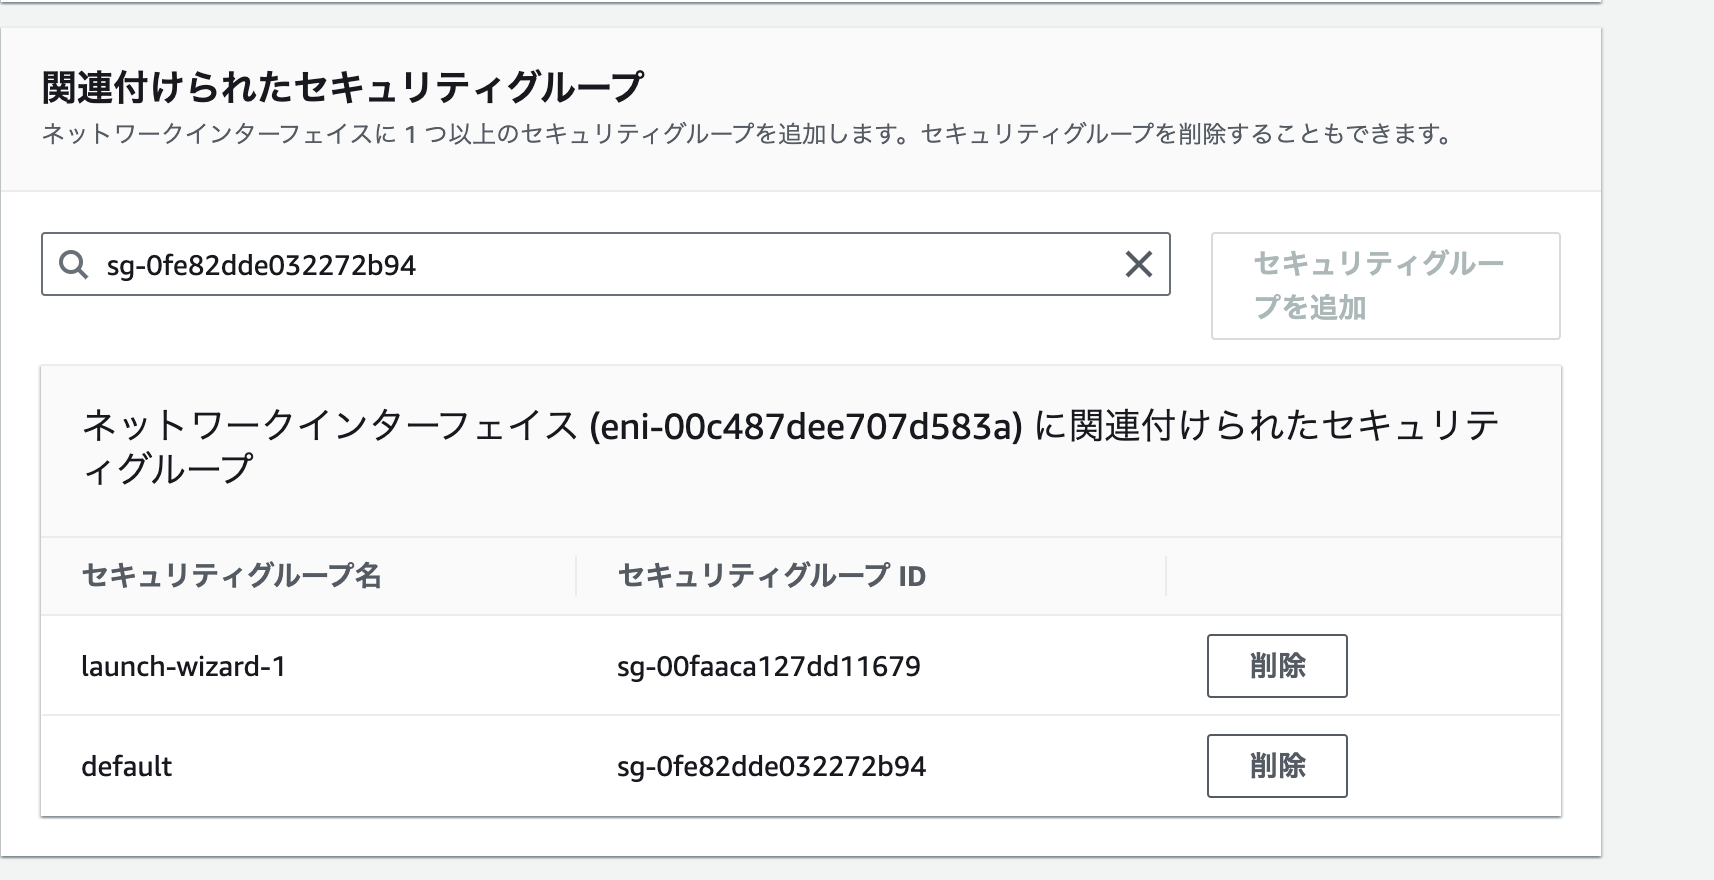The image size is (1714, 880).
Task: Click column divider right of セキュリティグループ ID header
Action: click(1166, 576)
